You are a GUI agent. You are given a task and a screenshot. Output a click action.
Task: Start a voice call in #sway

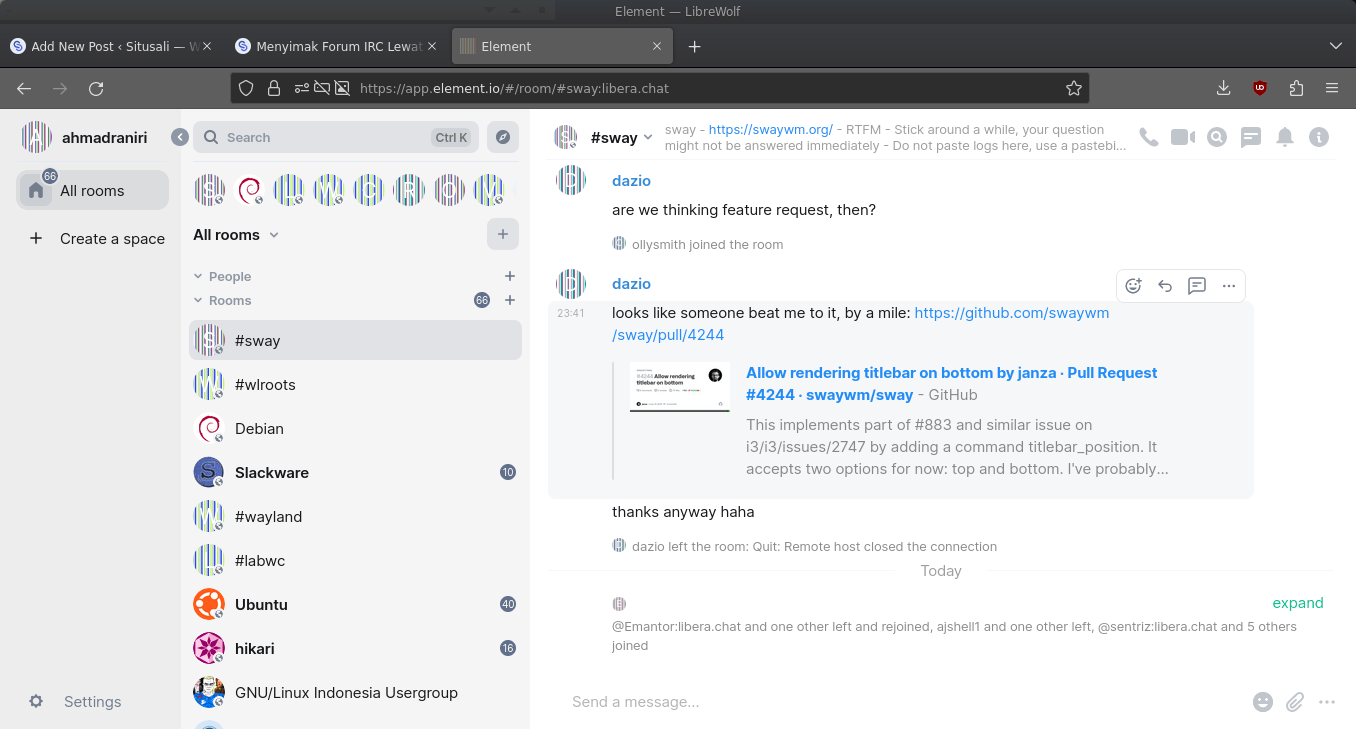[1149, 137]
